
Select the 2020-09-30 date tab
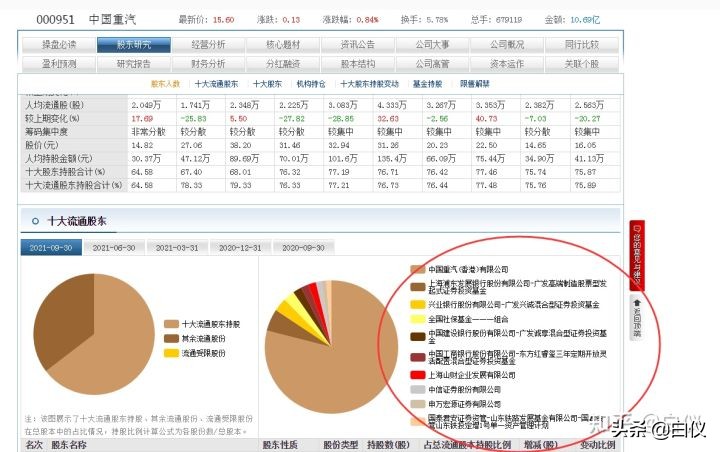coord(303,248)
